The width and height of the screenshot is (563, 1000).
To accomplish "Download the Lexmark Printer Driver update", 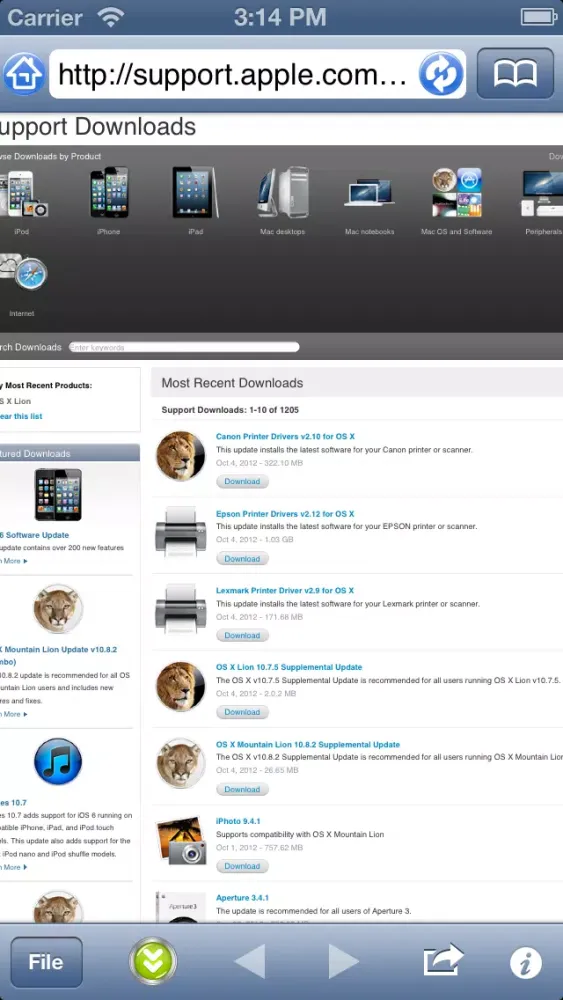I will pyautogui.click(x=242, y=635).
